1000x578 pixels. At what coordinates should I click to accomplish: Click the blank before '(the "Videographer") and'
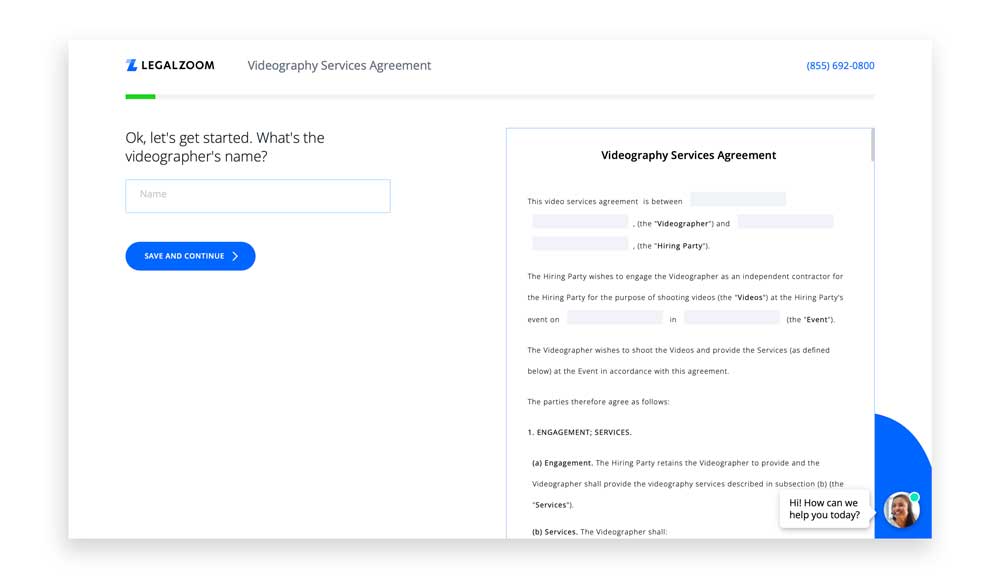coord(580,222)
